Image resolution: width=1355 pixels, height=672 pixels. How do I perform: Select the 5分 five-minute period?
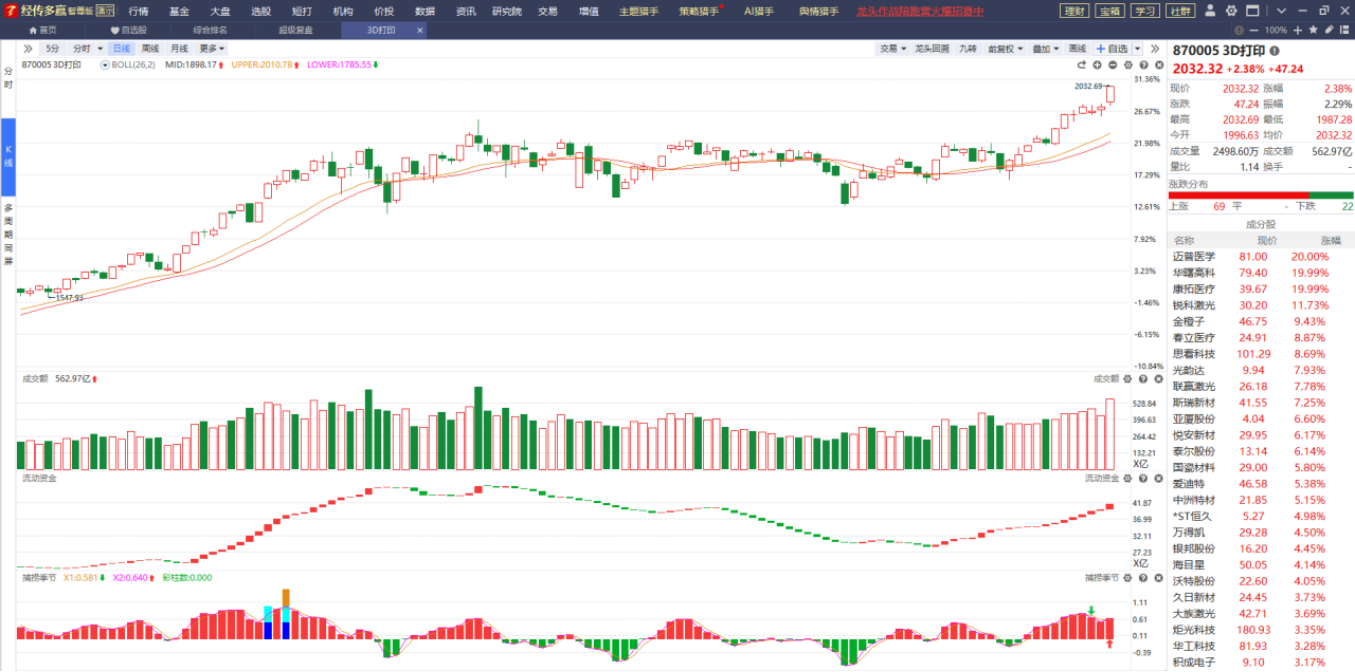click(x=52, y=48)
